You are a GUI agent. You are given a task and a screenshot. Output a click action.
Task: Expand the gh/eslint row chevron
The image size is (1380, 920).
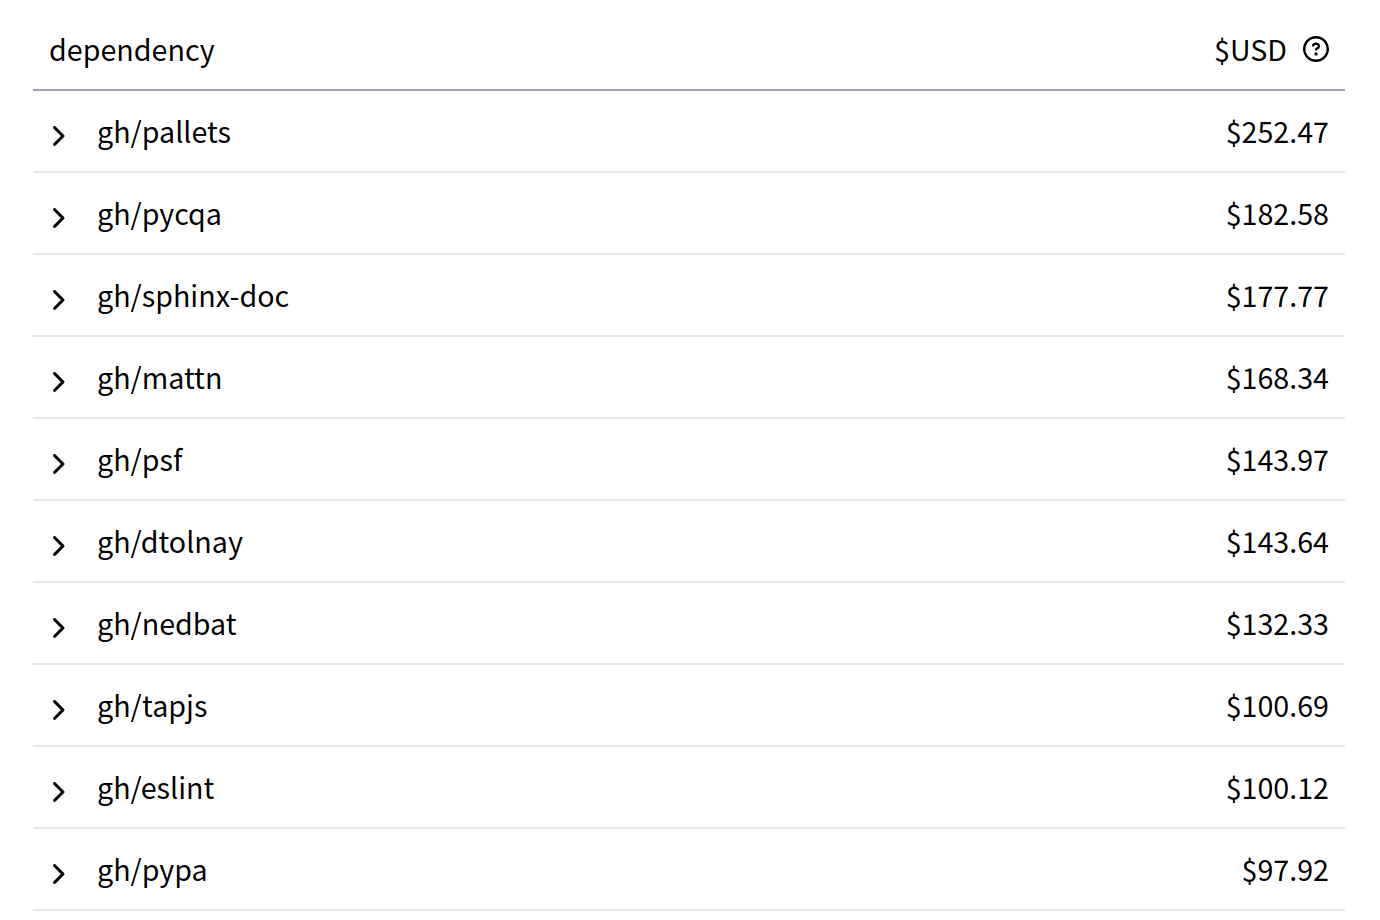click(59, 791)
